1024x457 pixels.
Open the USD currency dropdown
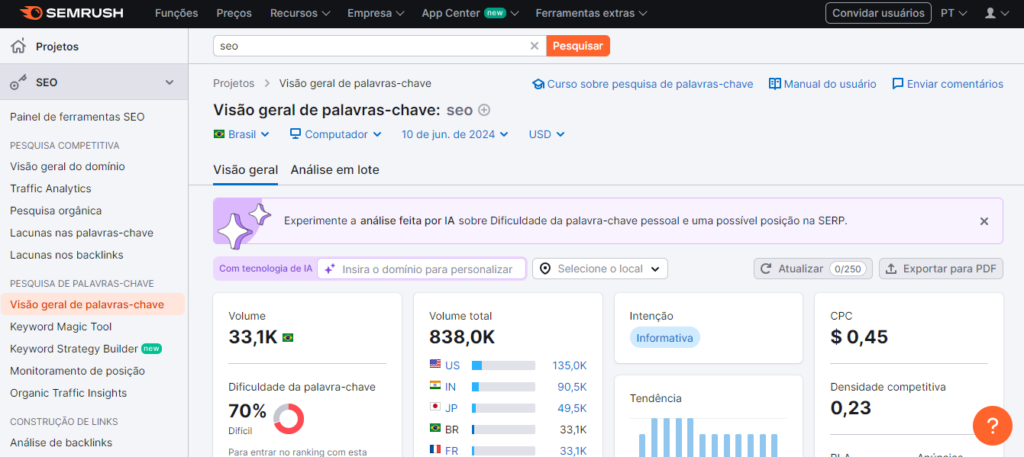click(x=547, y=134)
